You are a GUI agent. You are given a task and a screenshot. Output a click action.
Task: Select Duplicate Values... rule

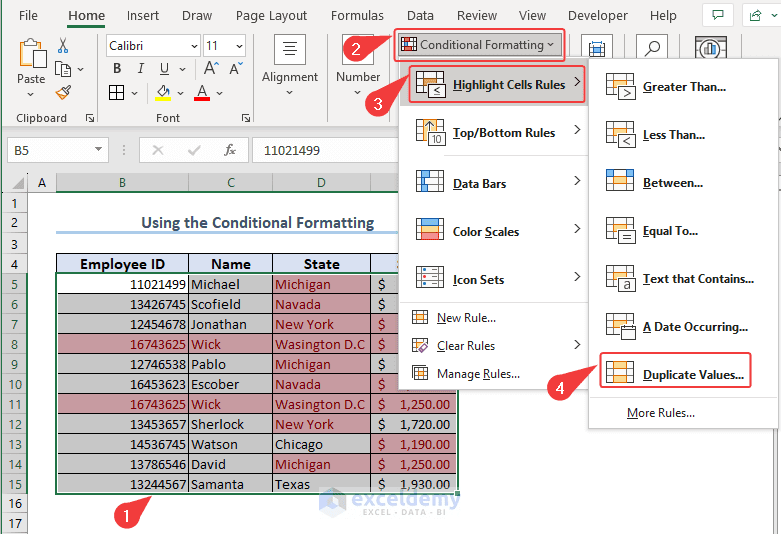click(675, 371)
